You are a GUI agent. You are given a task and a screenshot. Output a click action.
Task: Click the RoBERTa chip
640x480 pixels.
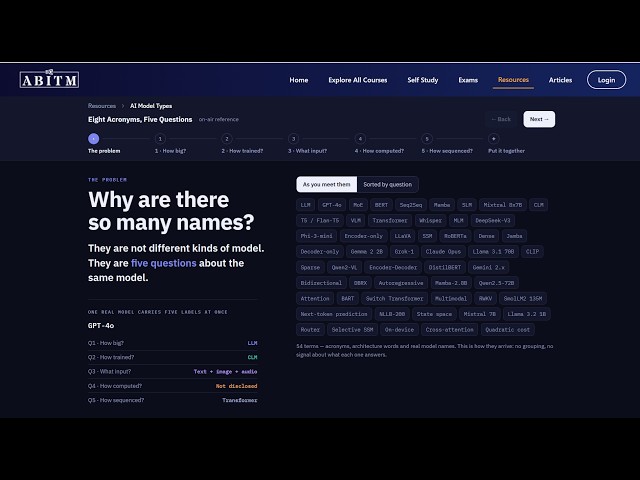coord(455,236)
